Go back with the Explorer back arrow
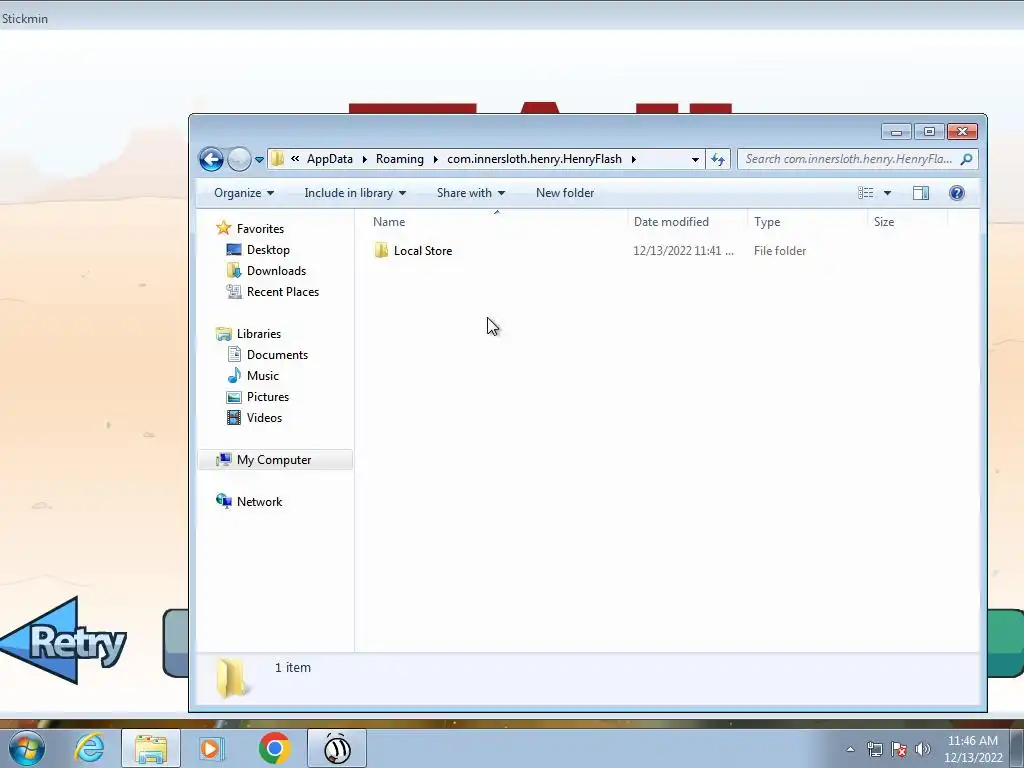The image size is (1024, 768). (x=211, y=159)
